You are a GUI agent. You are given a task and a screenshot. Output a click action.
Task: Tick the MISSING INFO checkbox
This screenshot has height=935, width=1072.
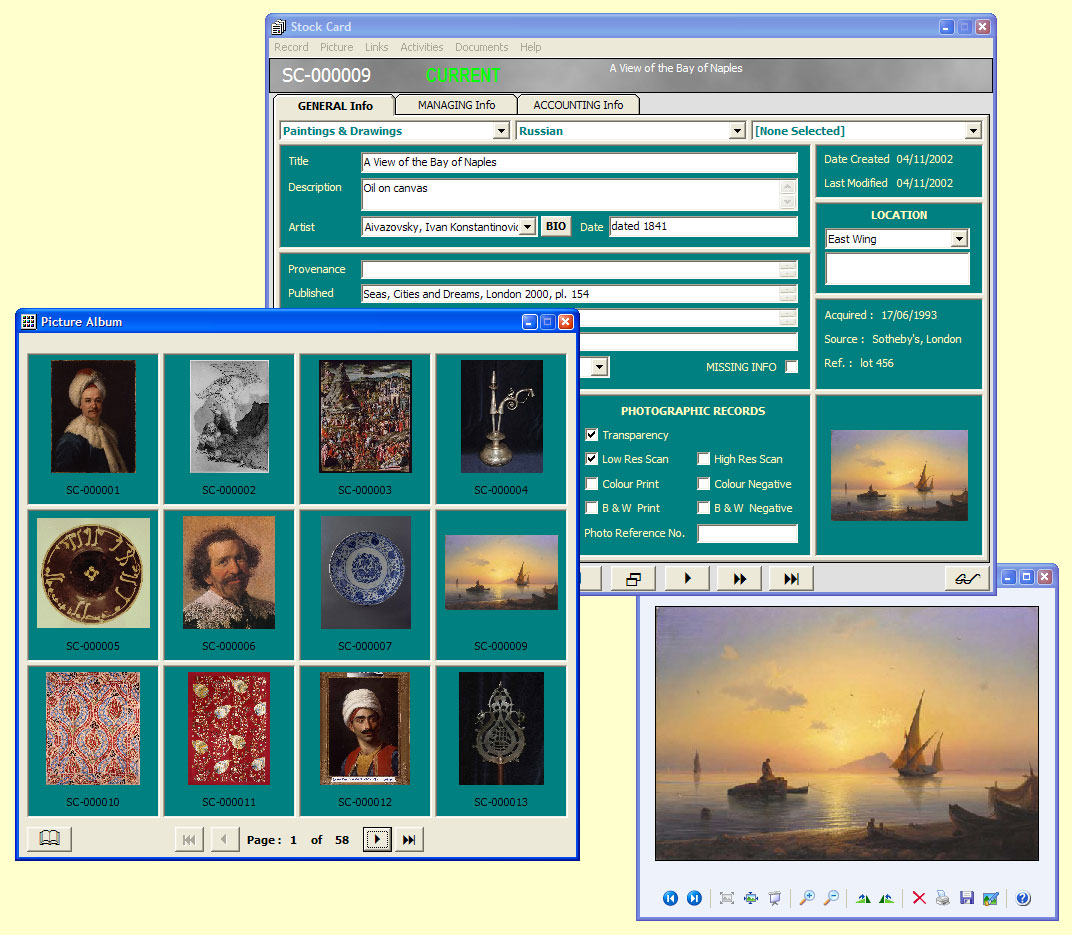pyautogui.click(x=792, y=367)
